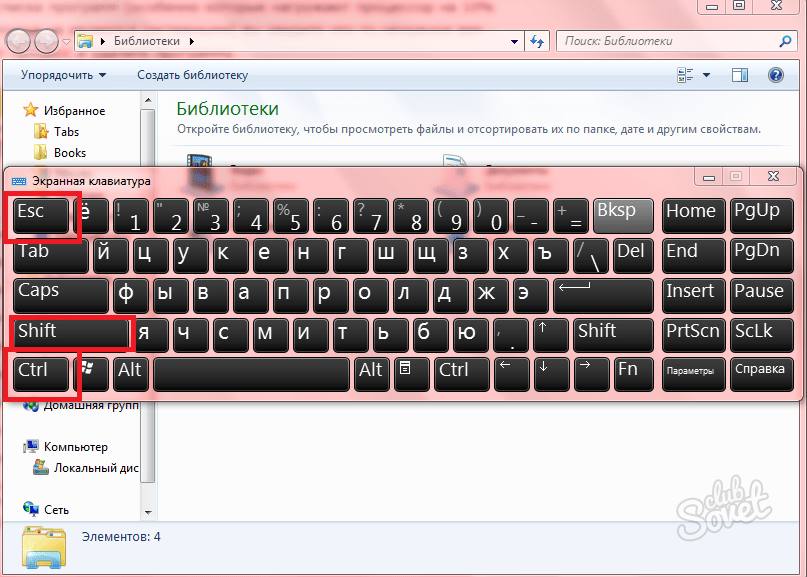
Task: Click the Enter key with return arrow
Action: click(603, 296)
